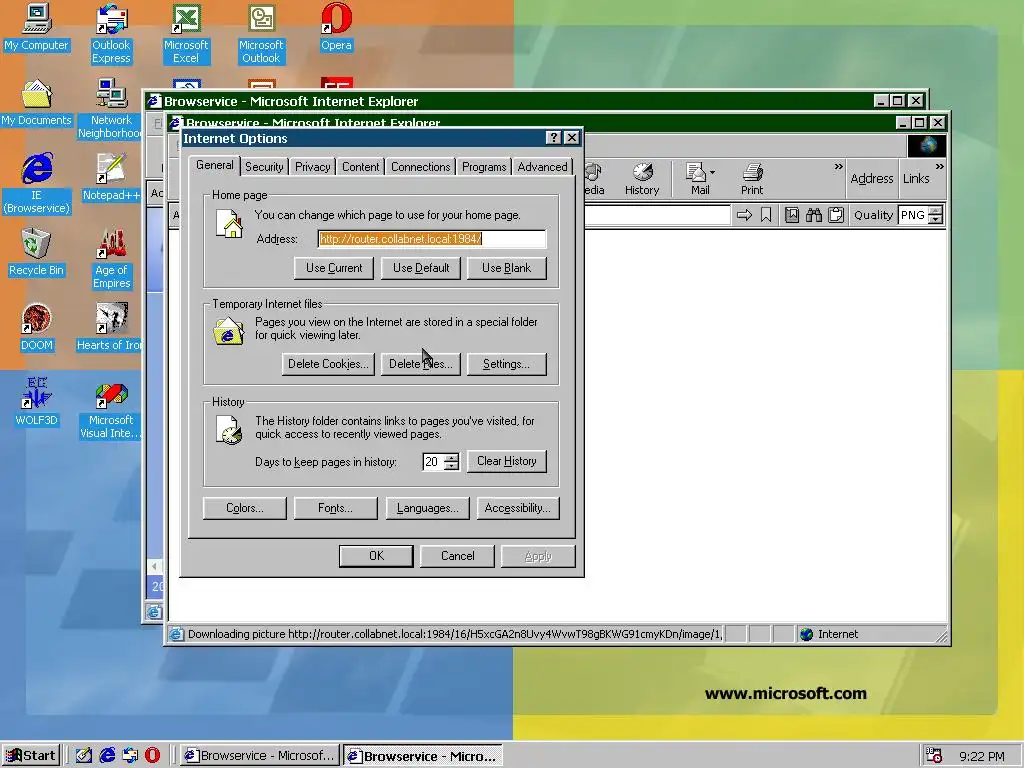
Task: Select Opera desktop shortcut
Action: click(x=336, y=27)
